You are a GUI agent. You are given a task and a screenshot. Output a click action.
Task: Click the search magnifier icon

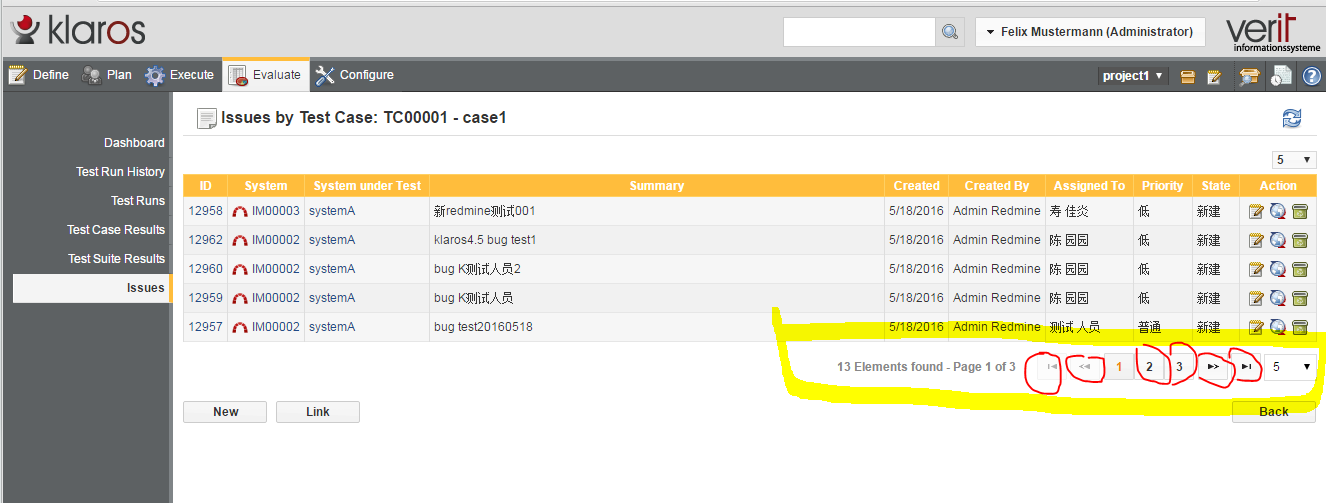click(x=950, y=32)
